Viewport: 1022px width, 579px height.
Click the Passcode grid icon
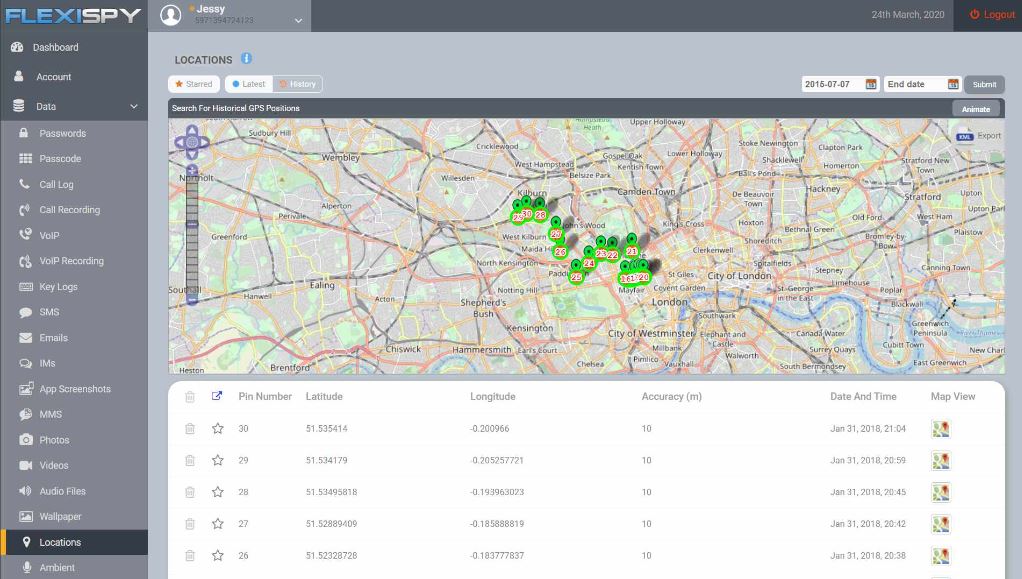(25, 158)
